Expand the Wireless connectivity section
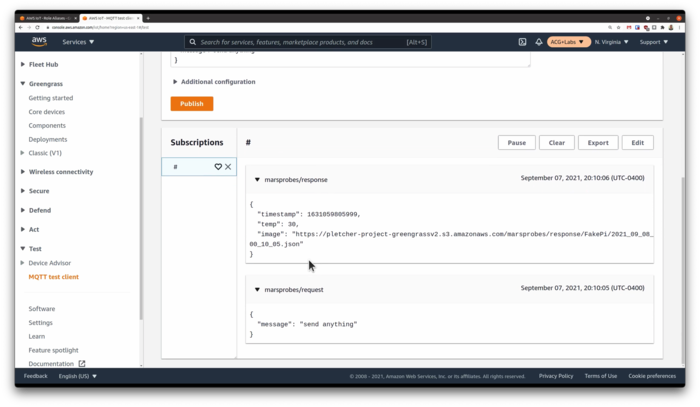 point(23,171)
